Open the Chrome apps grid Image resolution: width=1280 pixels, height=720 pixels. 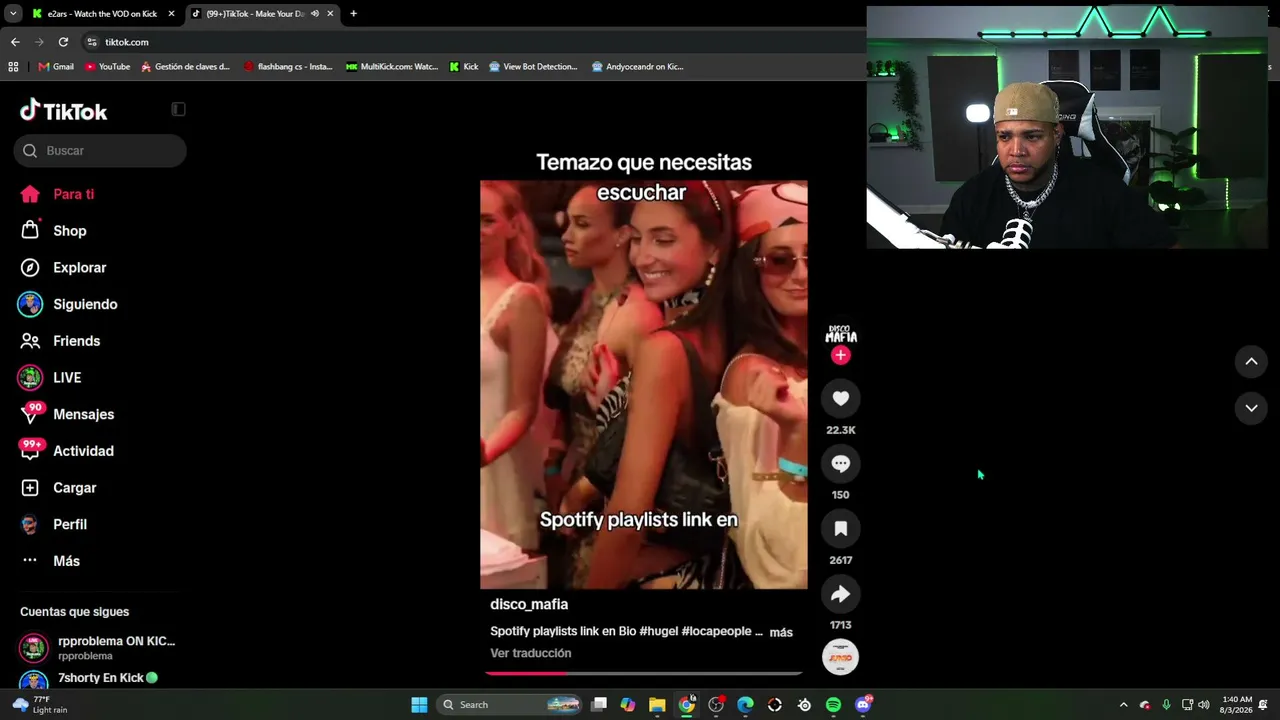(x=13, y=67)
